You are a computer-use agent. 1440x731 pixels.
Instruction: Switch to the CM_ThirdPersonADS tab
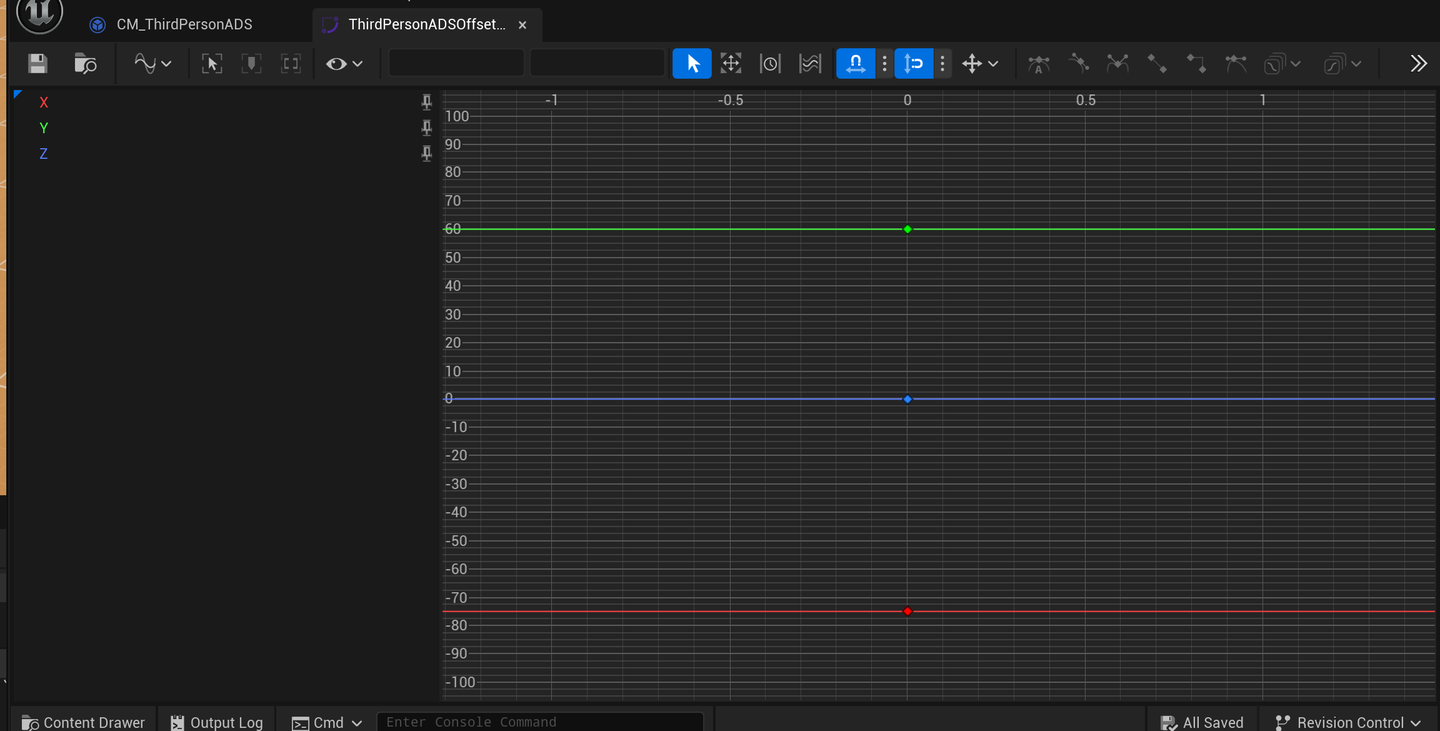pos(184,24)
